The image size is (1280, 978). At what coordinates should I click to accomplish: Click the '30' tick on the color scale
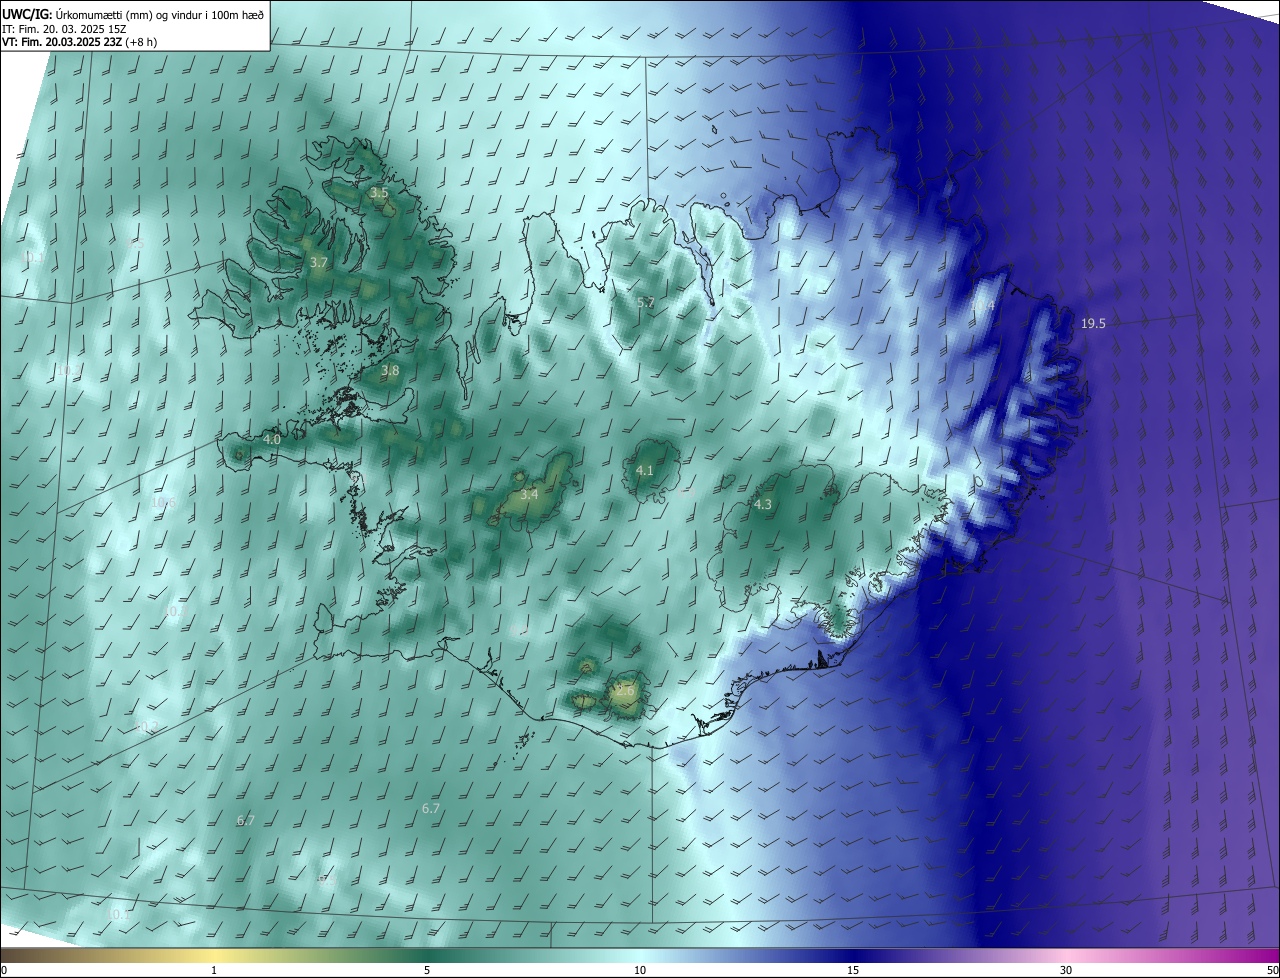(1066, 970)
